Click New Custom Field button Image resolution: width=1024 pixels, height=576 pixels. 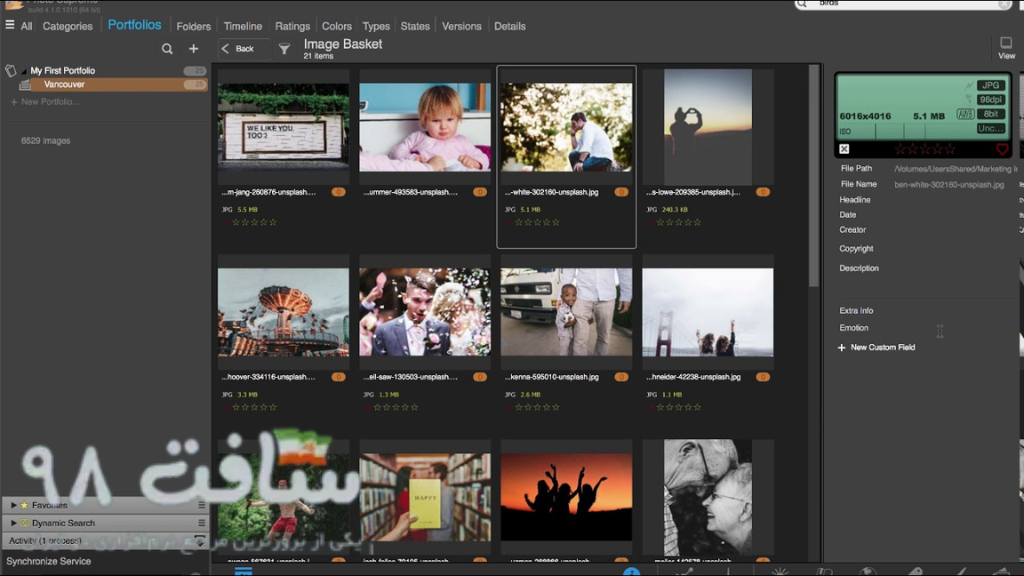876,347
